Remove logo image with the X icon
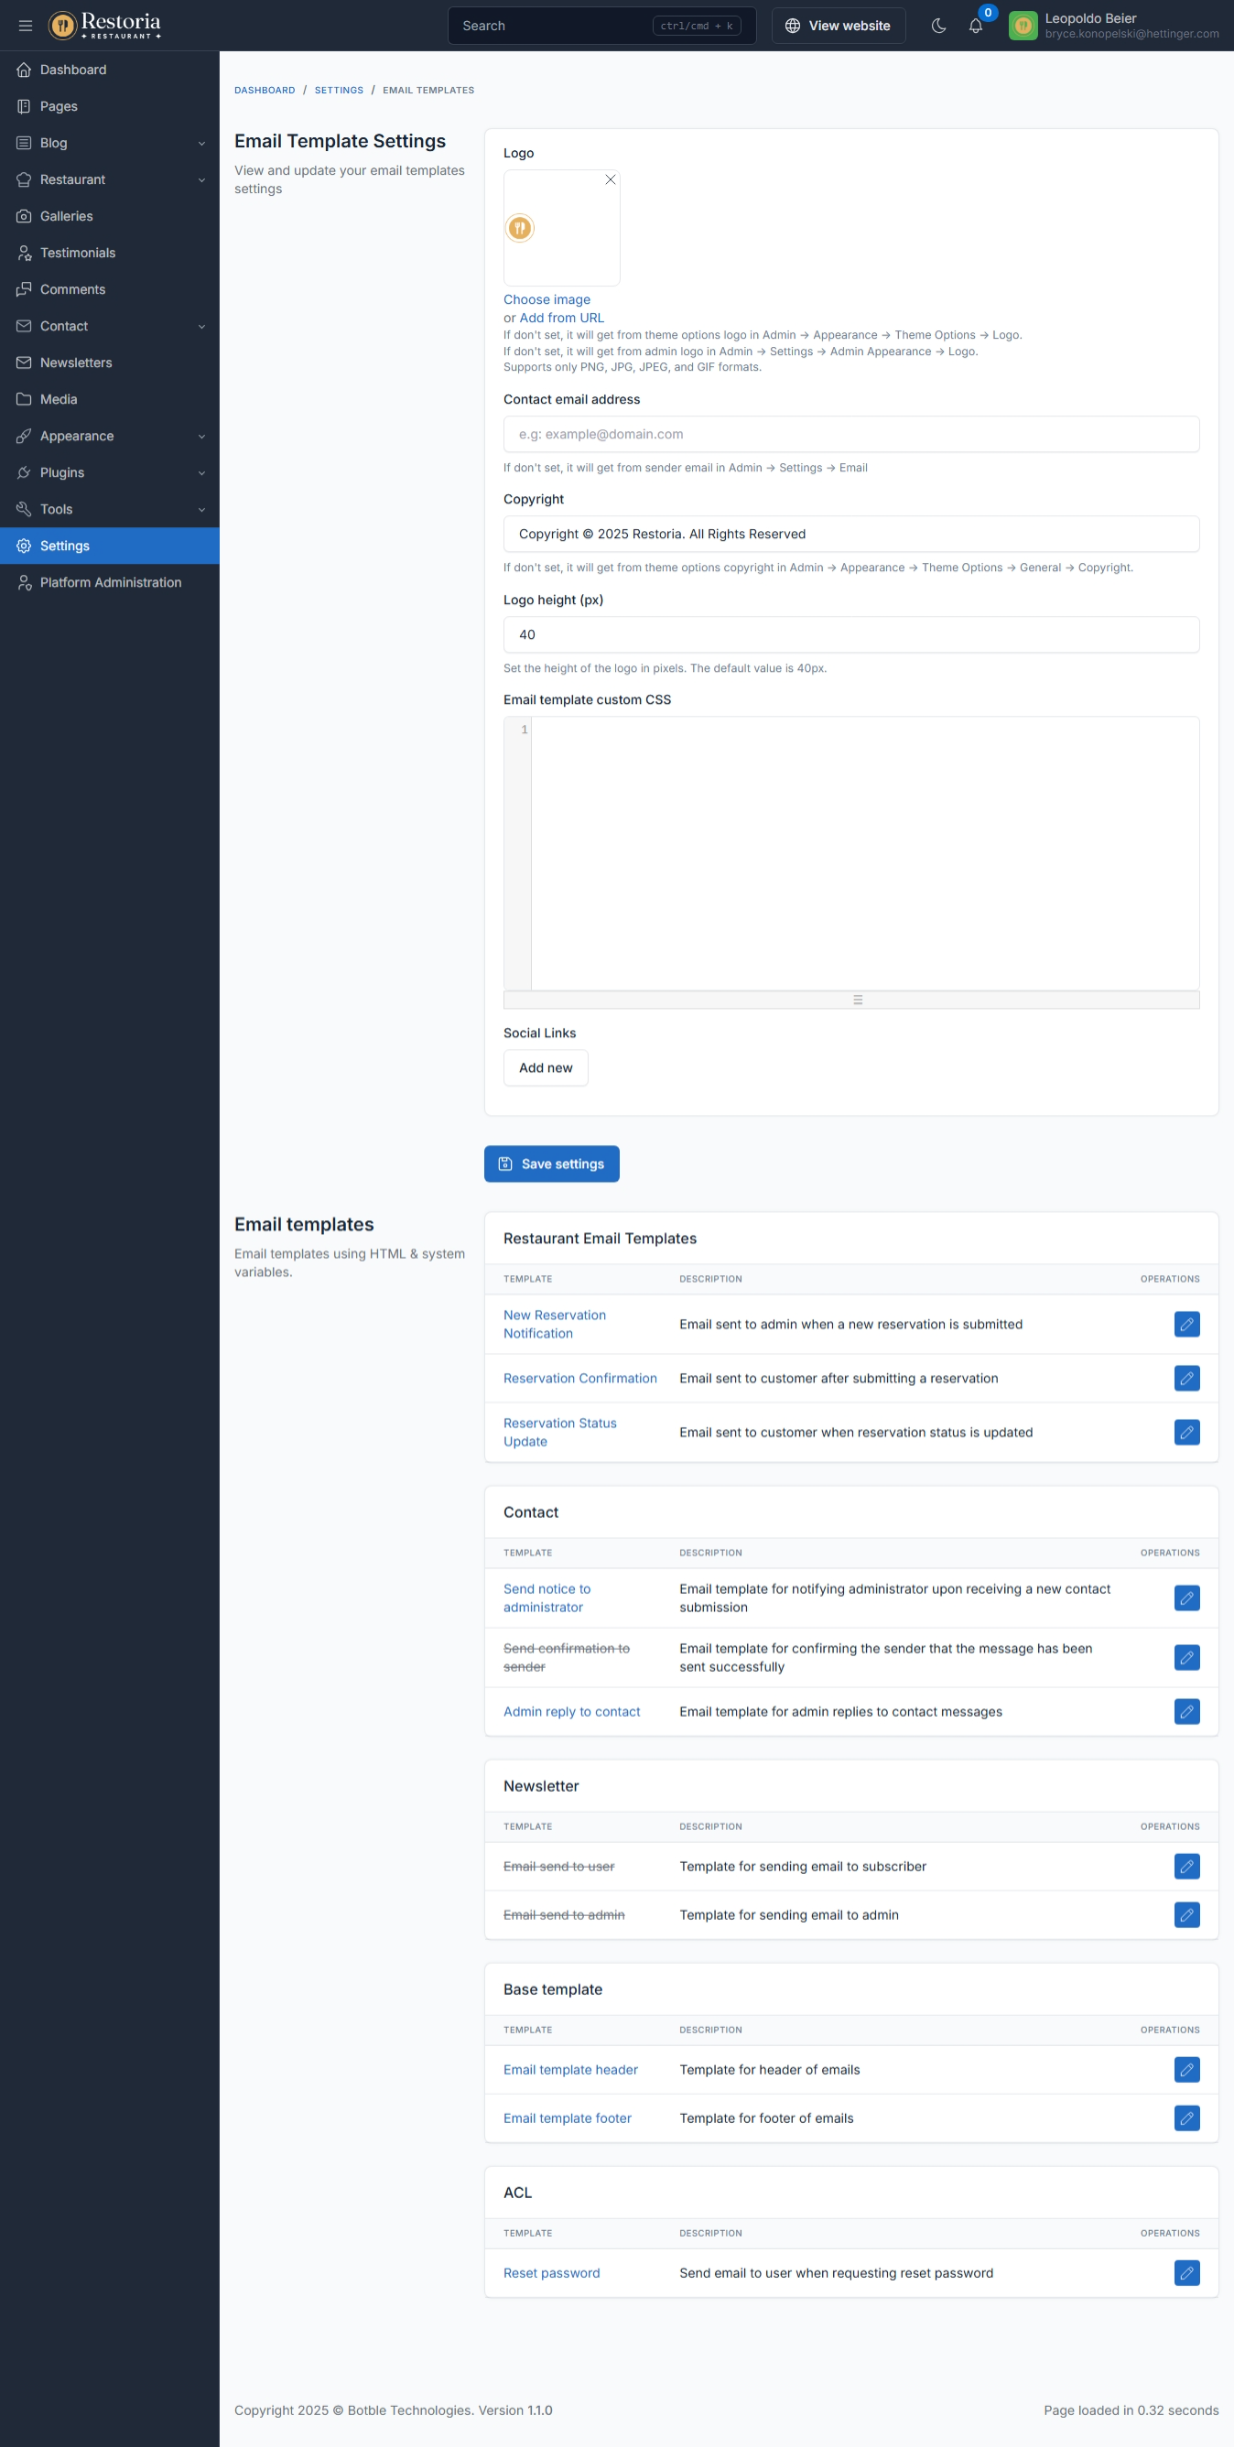This screenshot has height=2447, width=1234. pyautogui.click(x=610, y=180)
